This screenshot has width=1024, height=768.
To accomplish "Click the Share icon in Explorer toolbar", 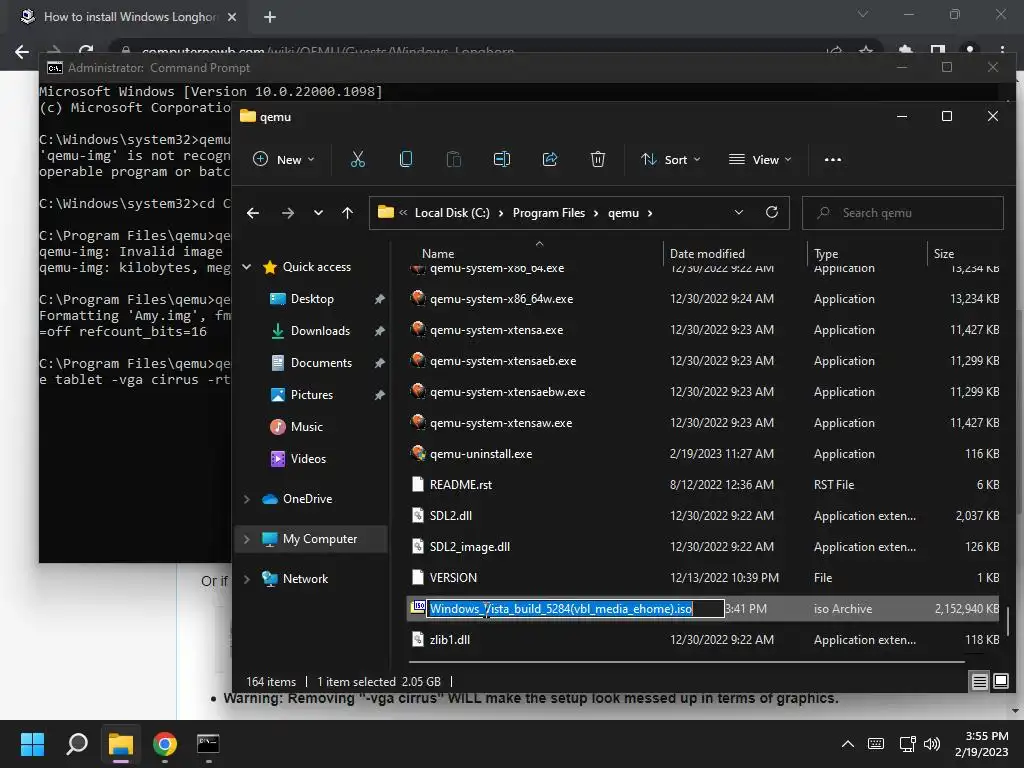I will 550,159.
